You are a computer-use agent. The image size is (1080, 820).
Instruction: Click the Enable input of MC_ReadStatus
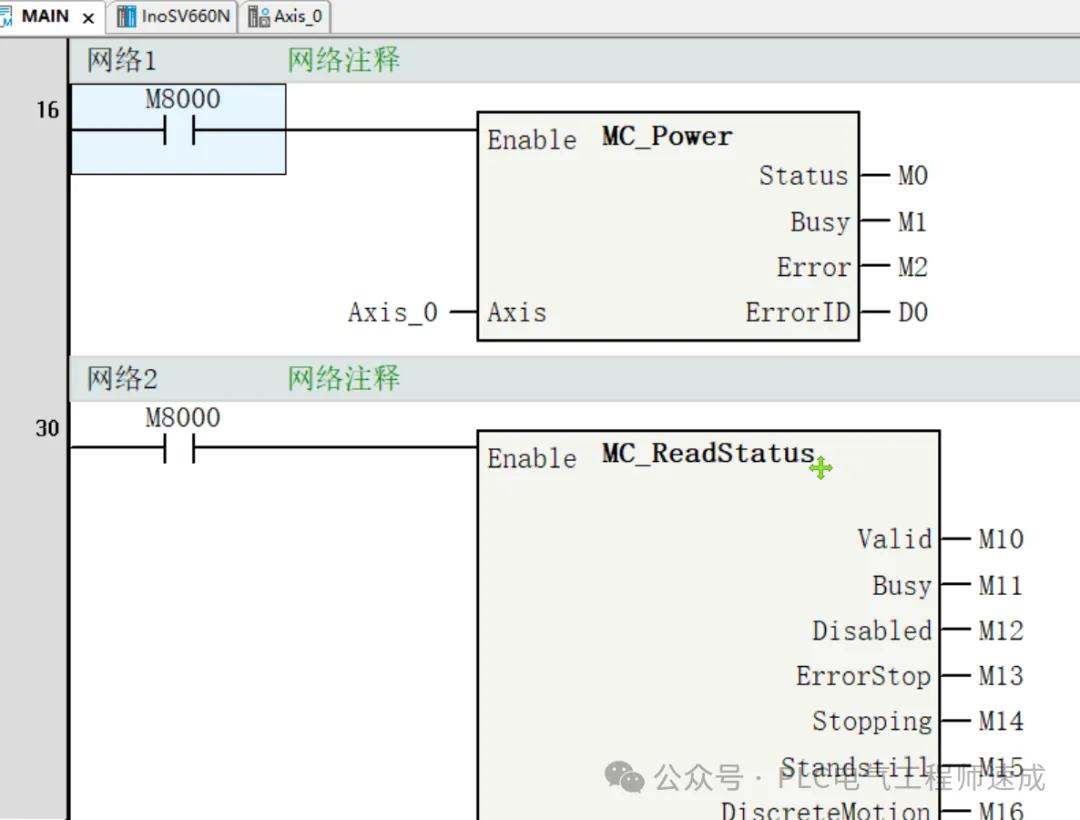click(532, 459)
